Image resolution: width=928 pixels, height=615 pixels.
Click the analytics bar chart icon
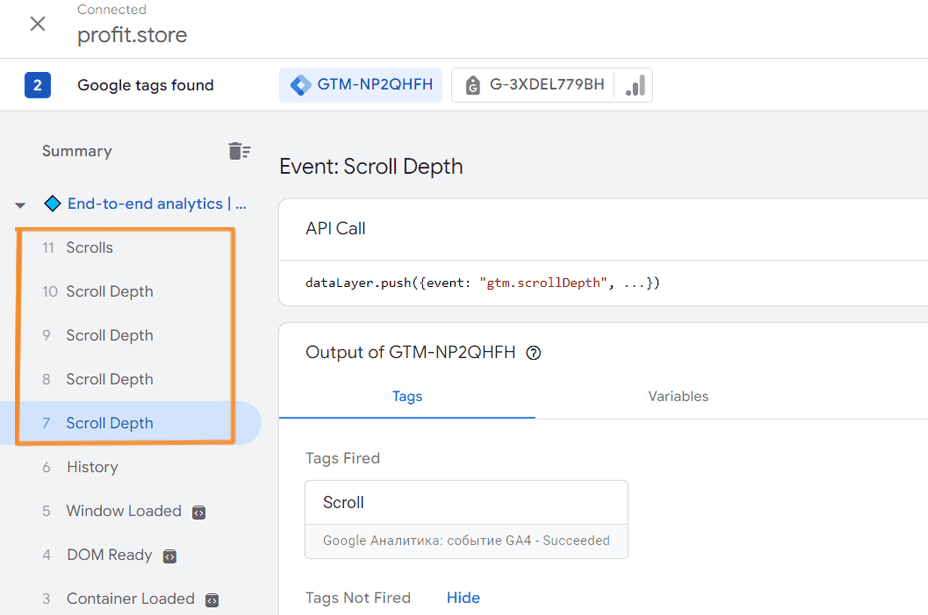[636, 85]
